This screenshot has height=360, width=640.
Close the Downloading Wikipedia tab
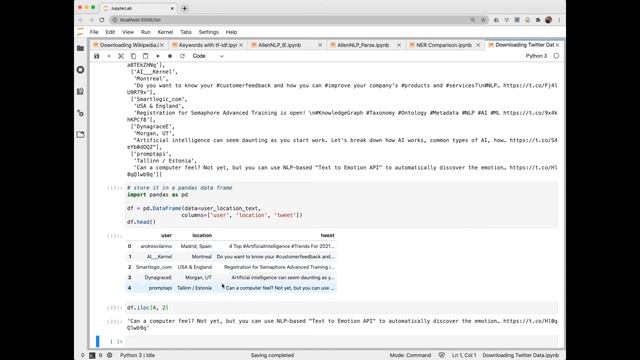pyautogui.click(x=162, y=45)
